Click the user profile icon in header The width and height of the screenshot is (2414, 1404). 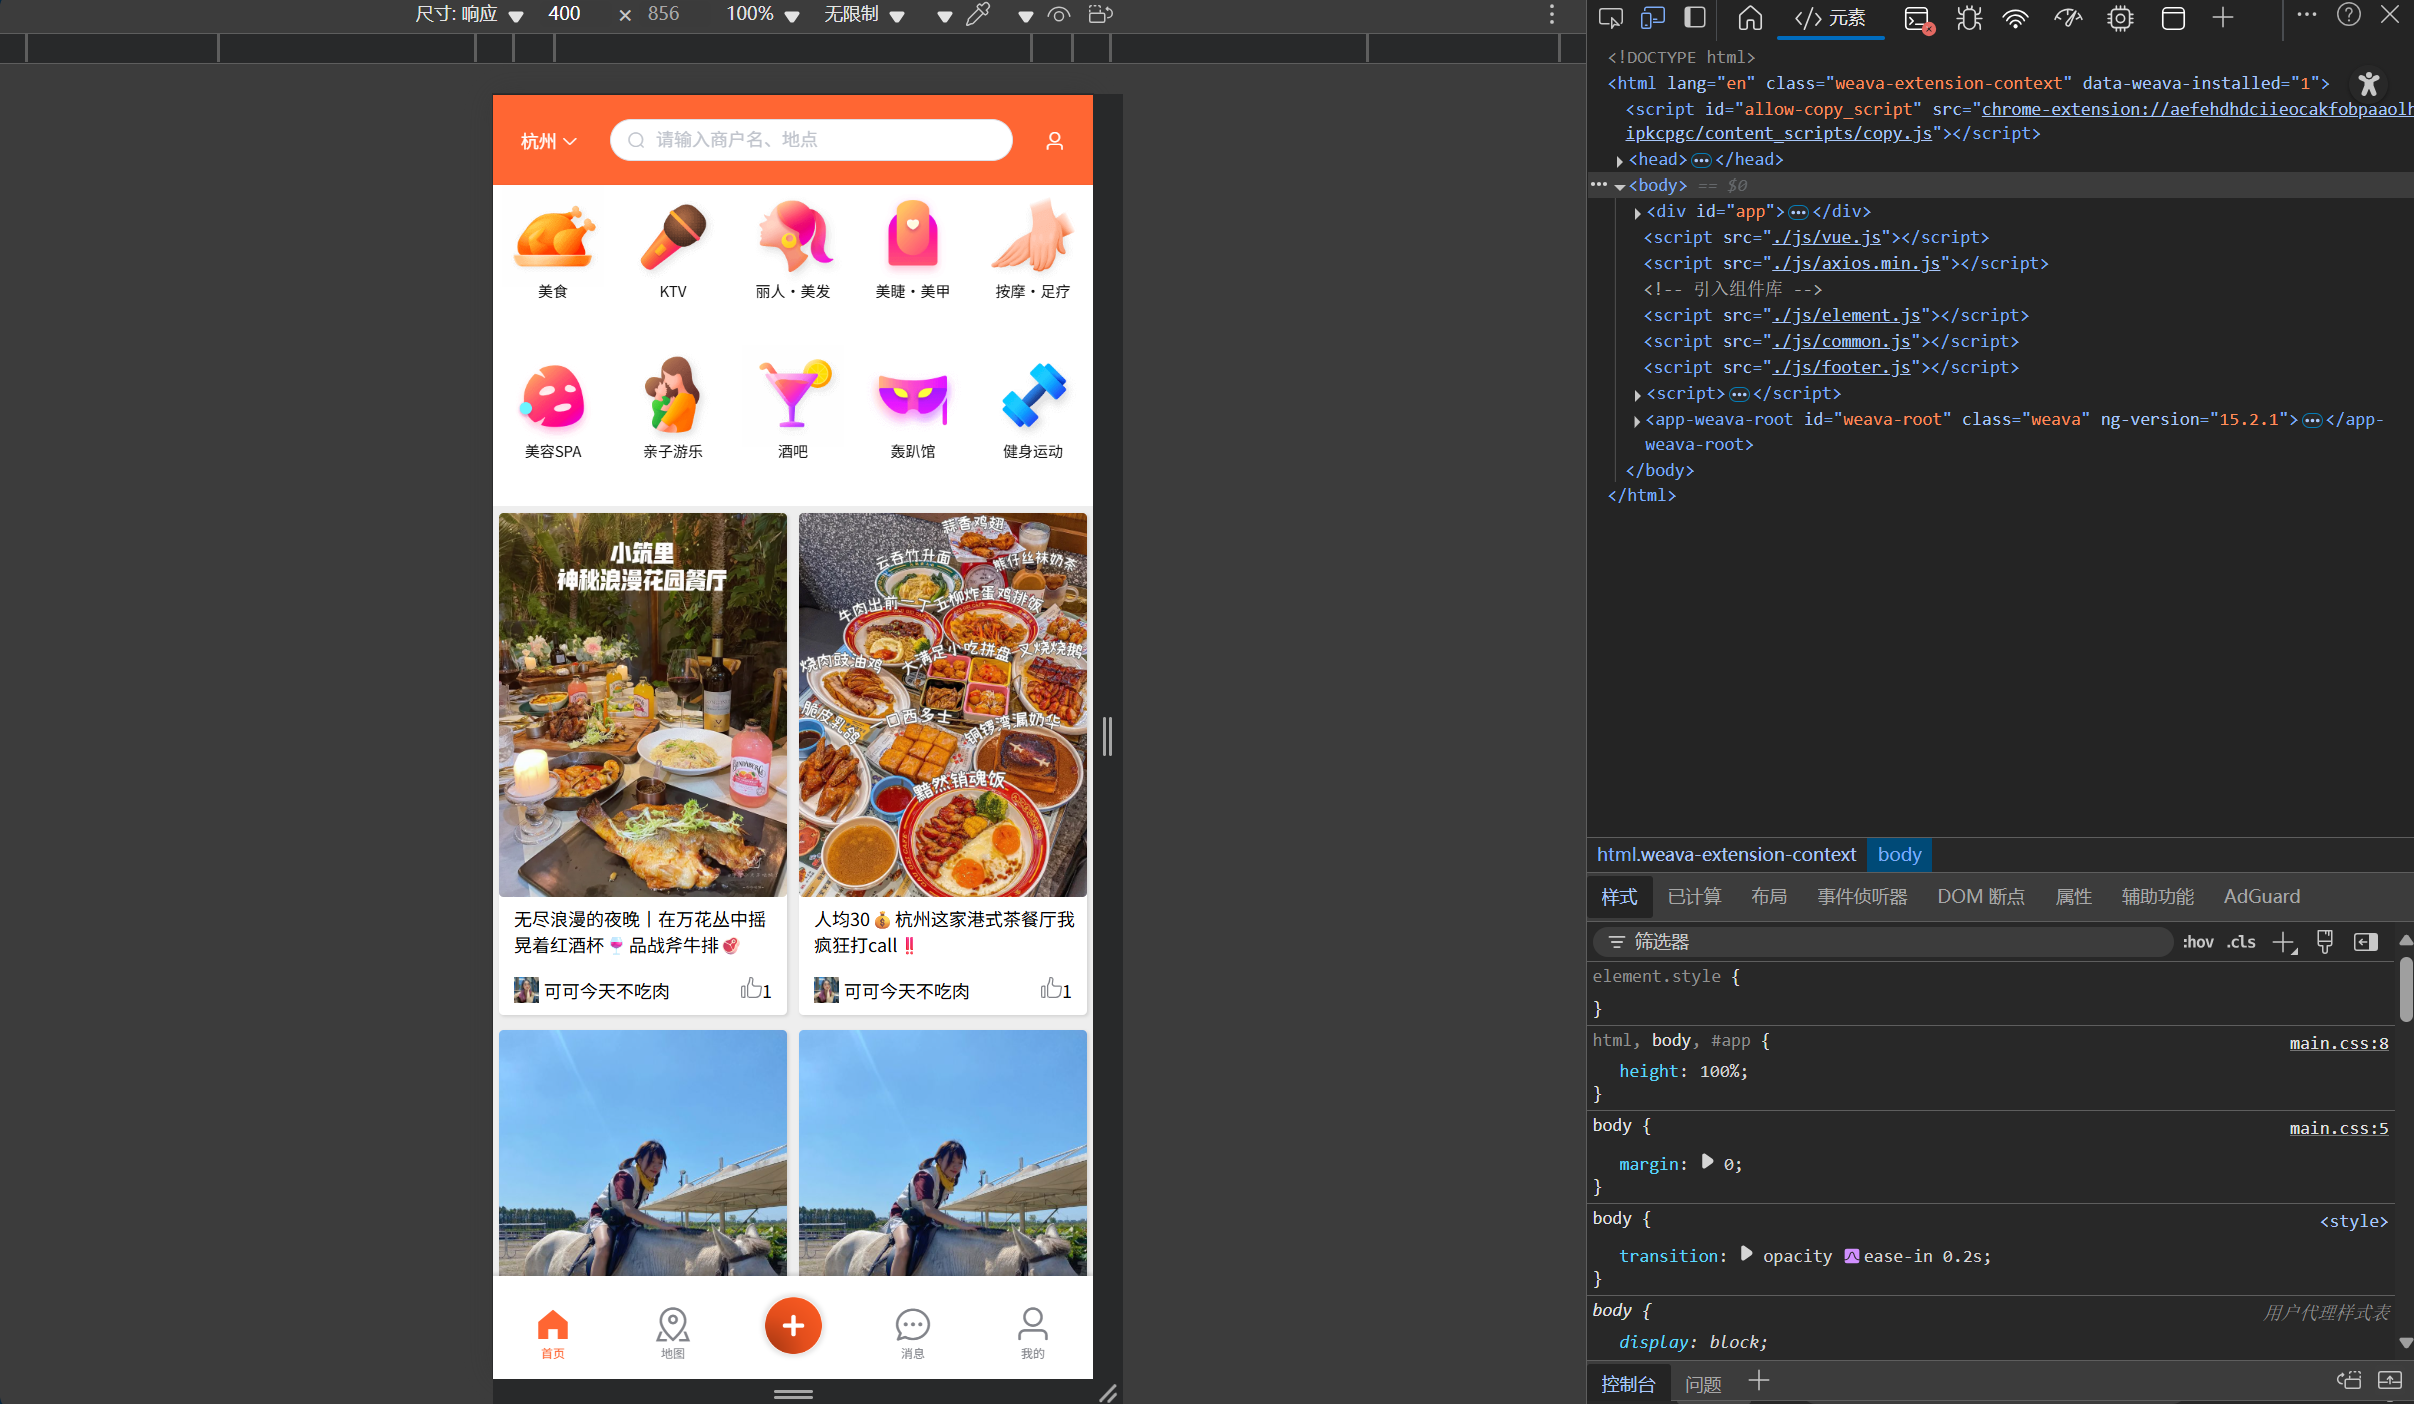(x=1054, y=141)
